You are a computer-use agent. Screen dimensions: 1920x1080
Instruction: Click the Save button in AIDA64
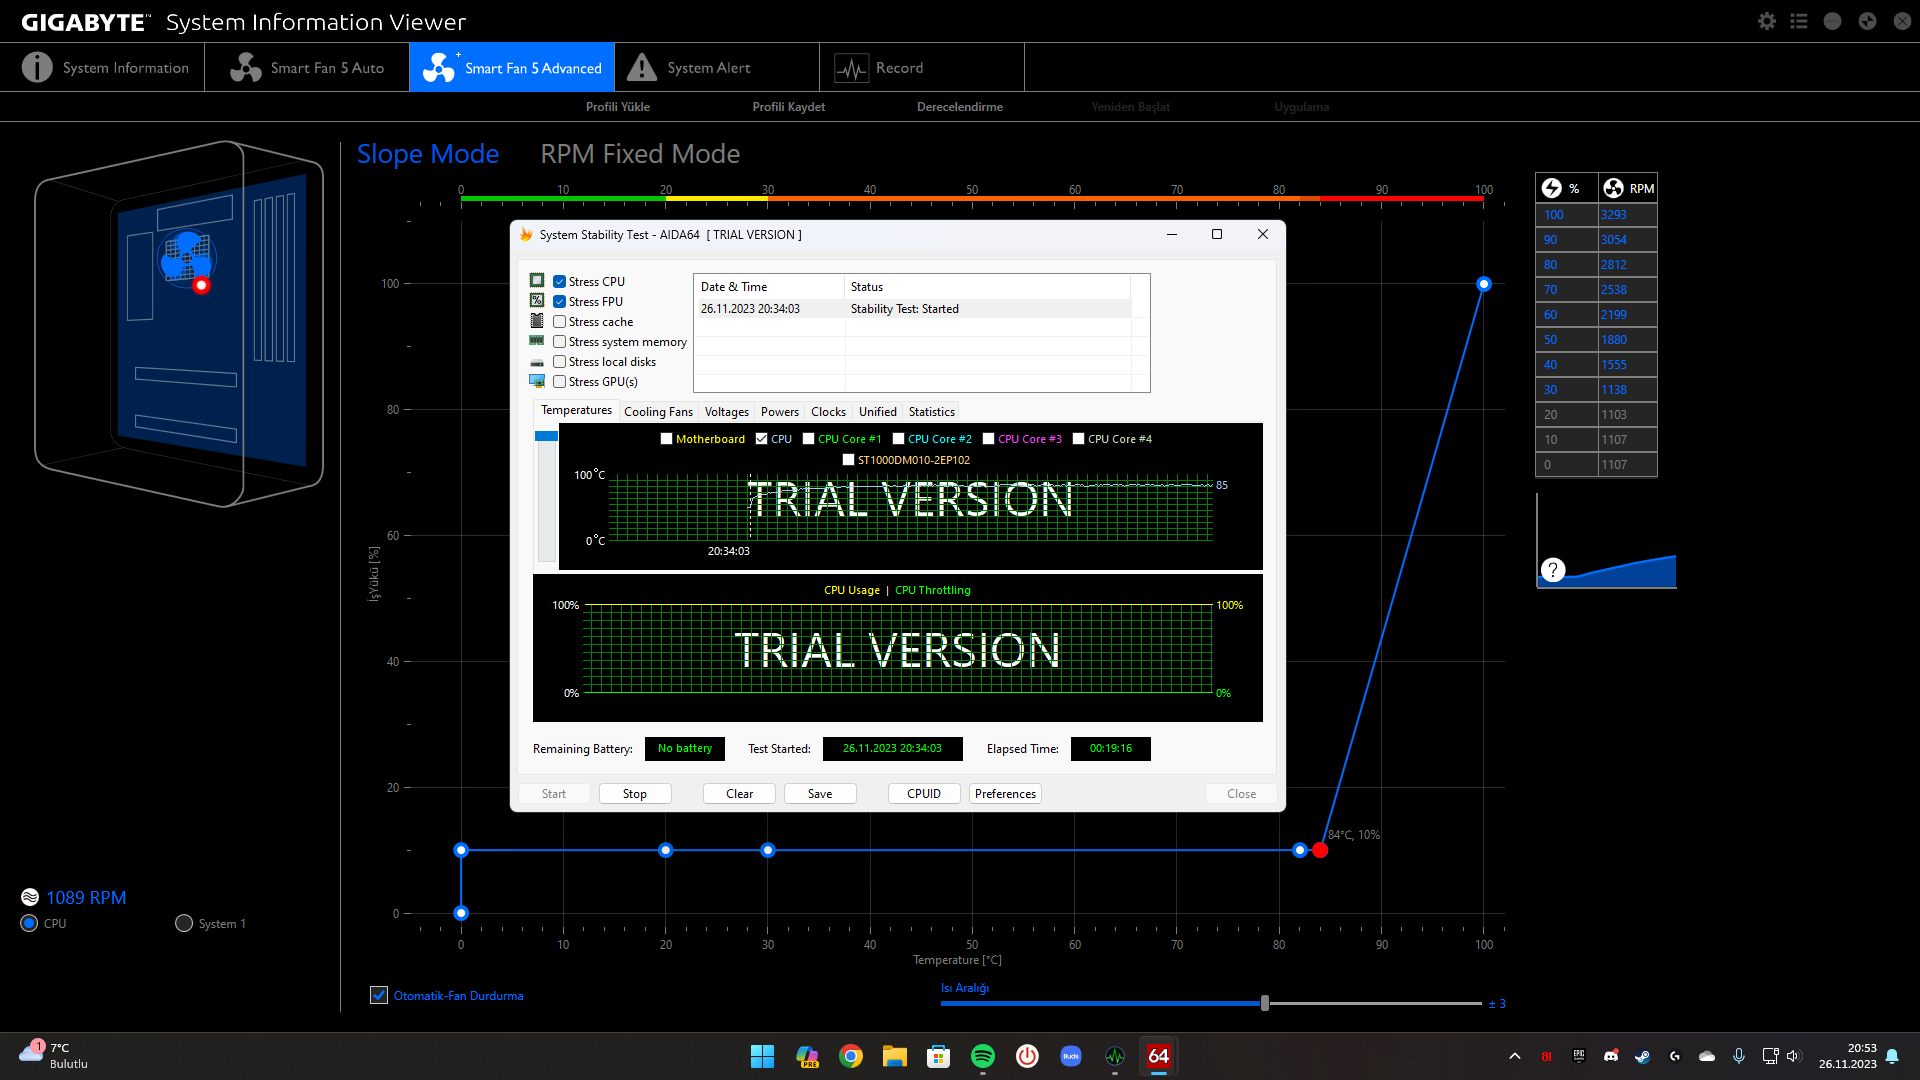[820, 794]
